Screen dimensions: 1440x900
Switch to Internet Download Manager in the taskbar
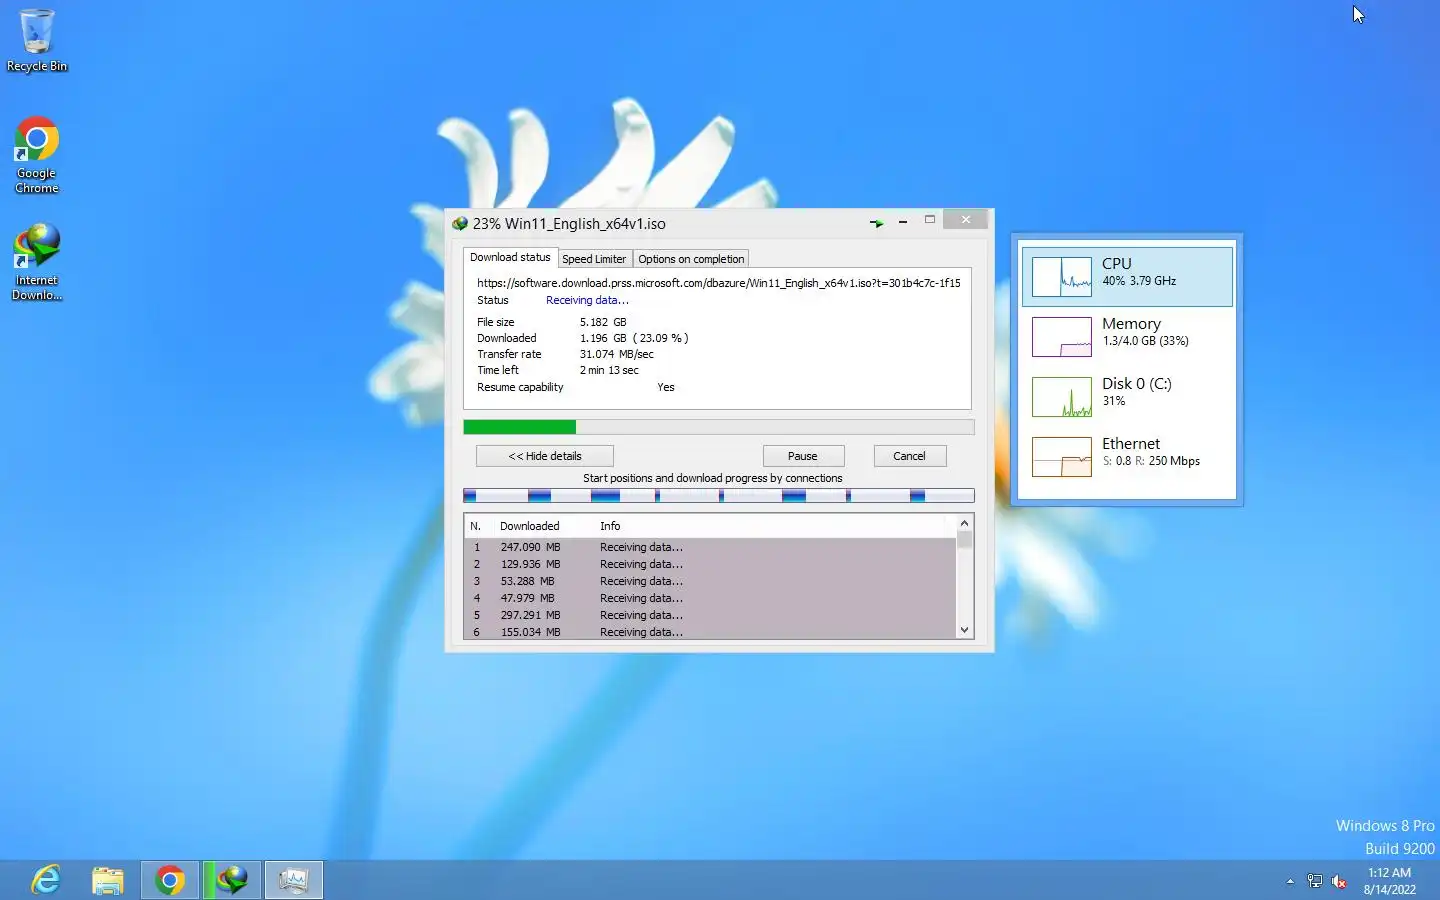click(x=232, y=880)
